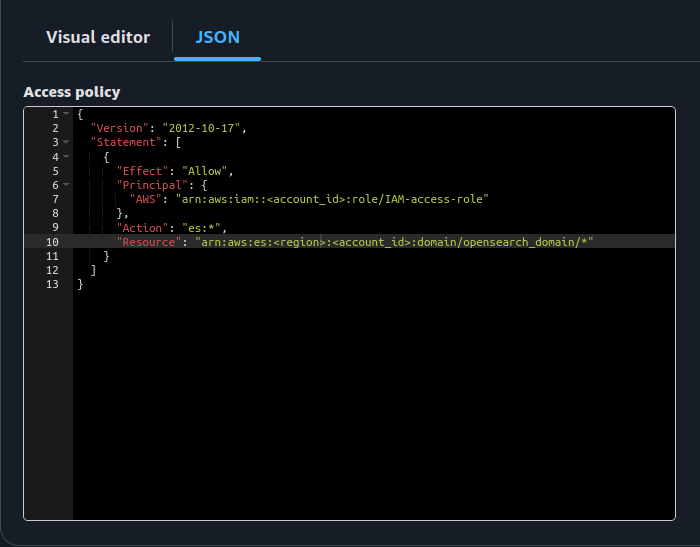This screenshot has height=547, width=700.
Task: Collapse the Statement array fold on line 3
Action: pyautogui.click(x=66, y=142)
